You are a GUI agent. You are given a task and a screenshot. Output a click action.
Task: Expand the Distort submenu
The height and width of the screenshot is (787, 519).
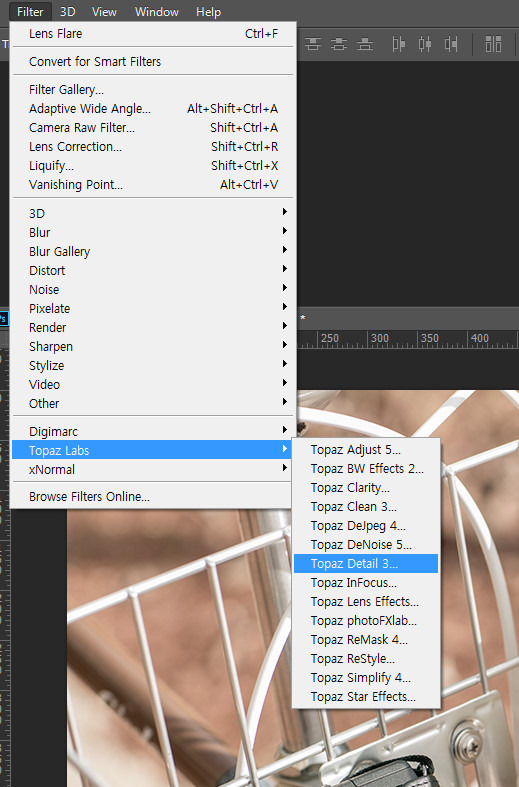point(153,271)
